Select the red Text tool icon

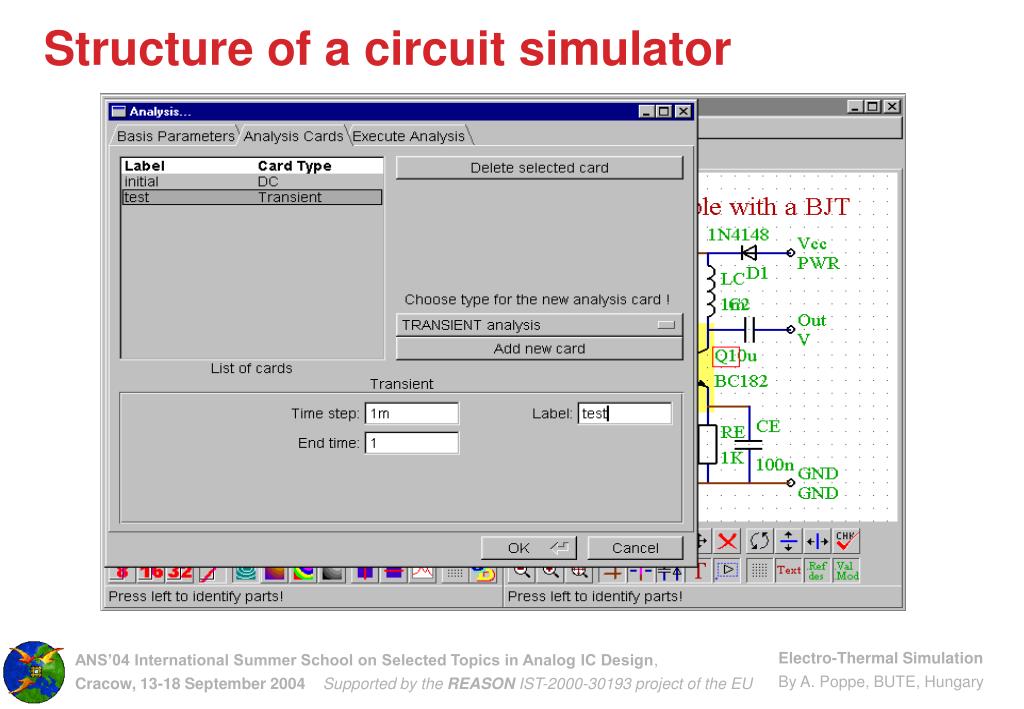click(x=788, y=570)
